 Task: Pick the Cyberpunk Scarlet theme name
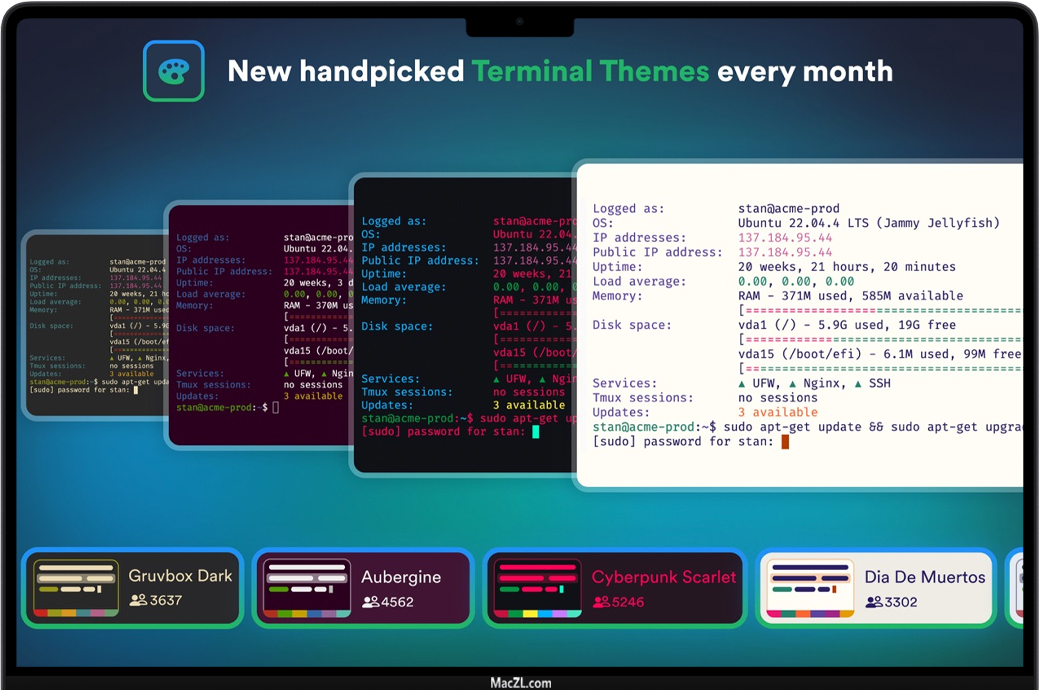[x=663, y=577]
